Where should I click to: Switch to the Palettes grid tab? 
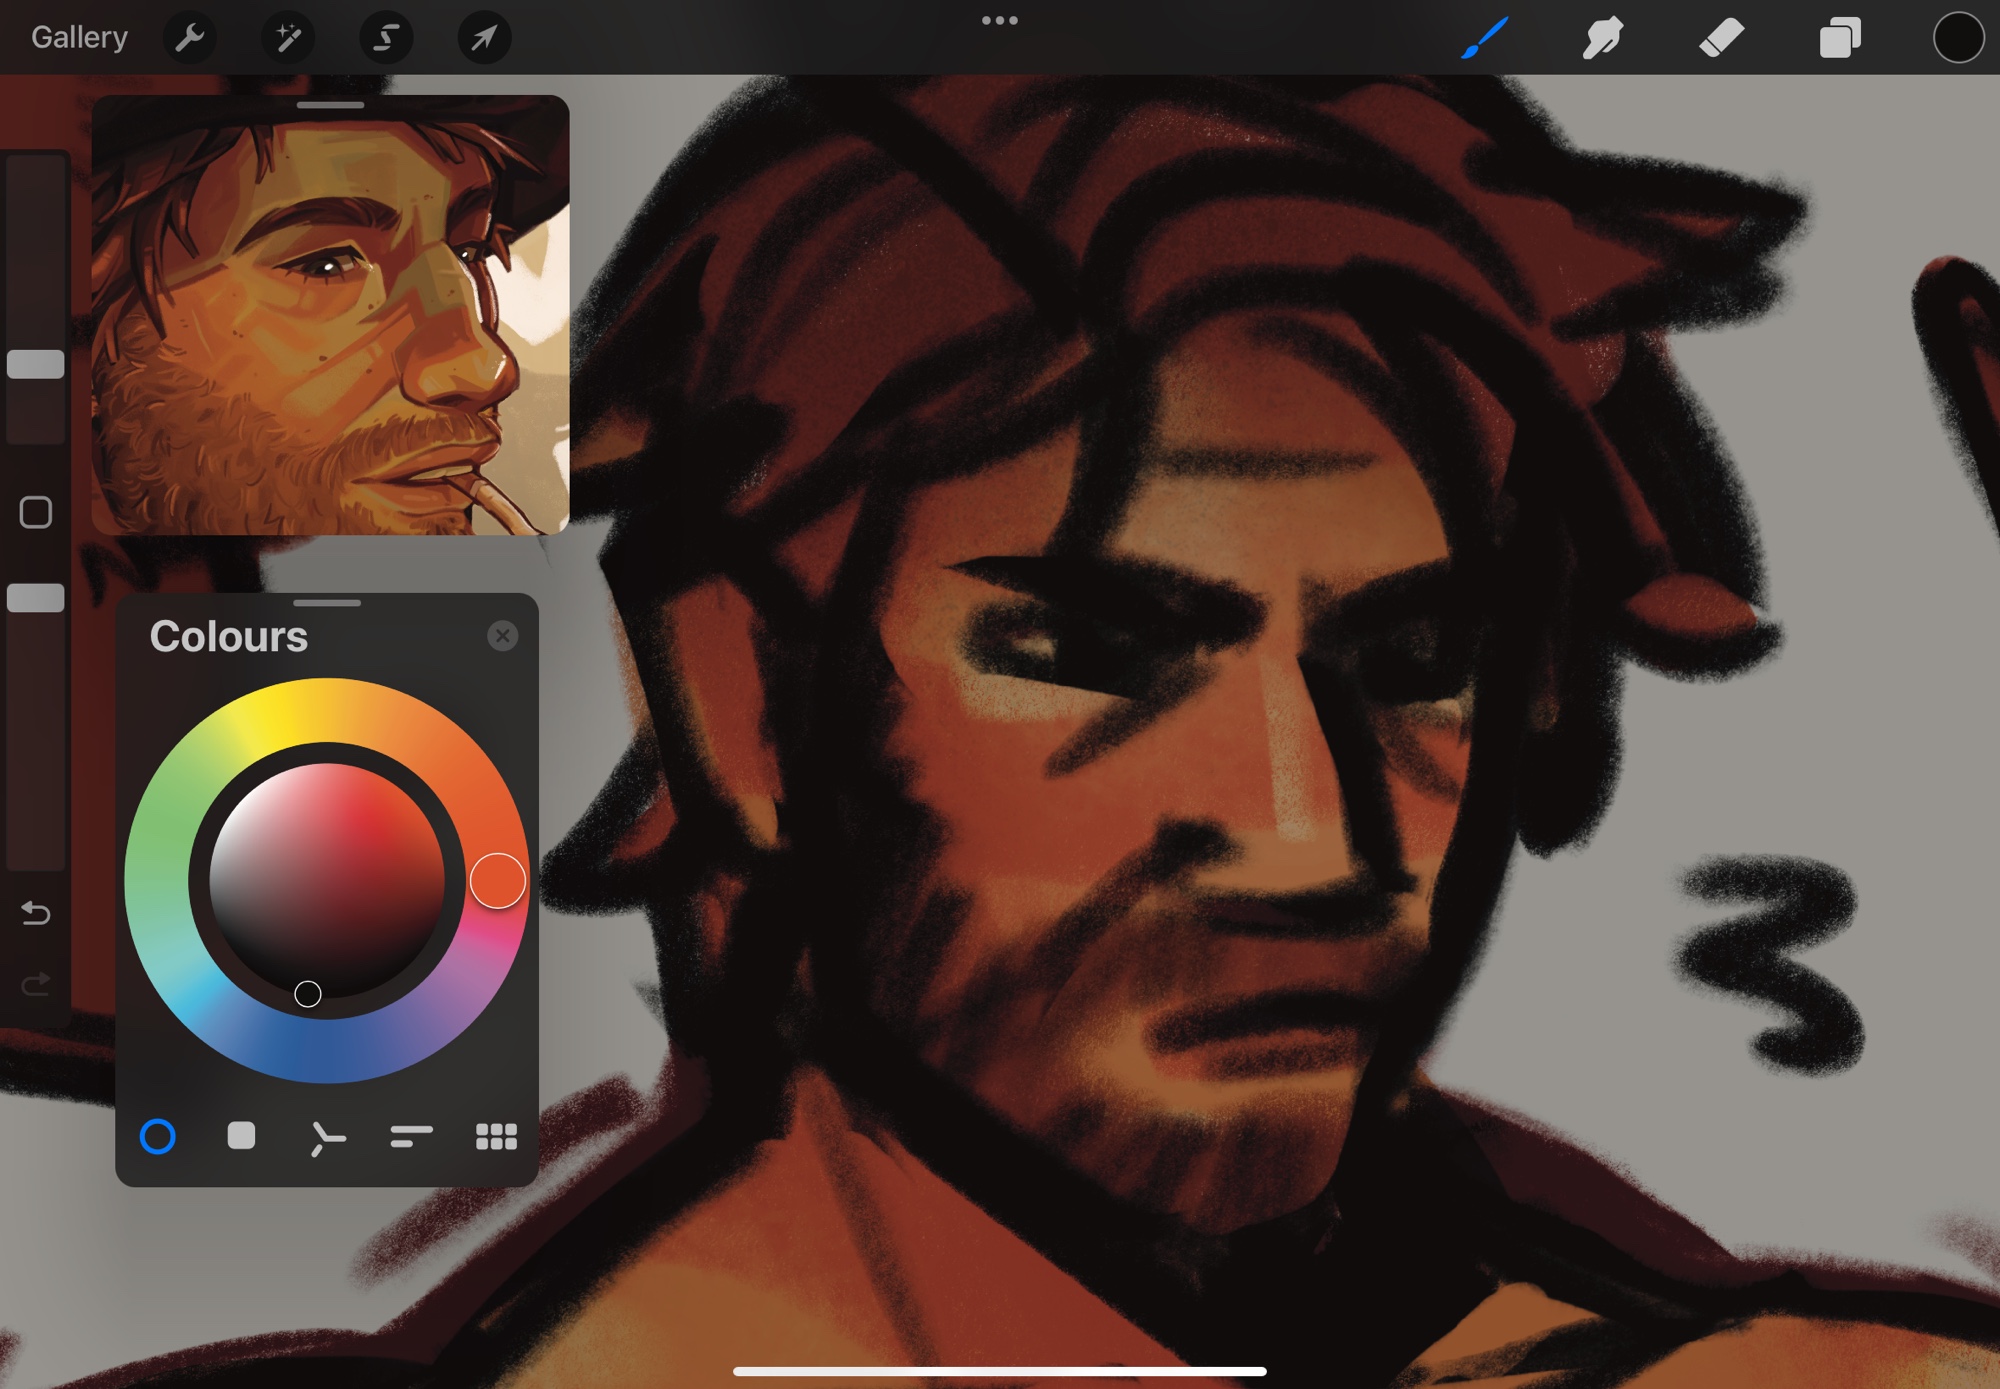496,1136
